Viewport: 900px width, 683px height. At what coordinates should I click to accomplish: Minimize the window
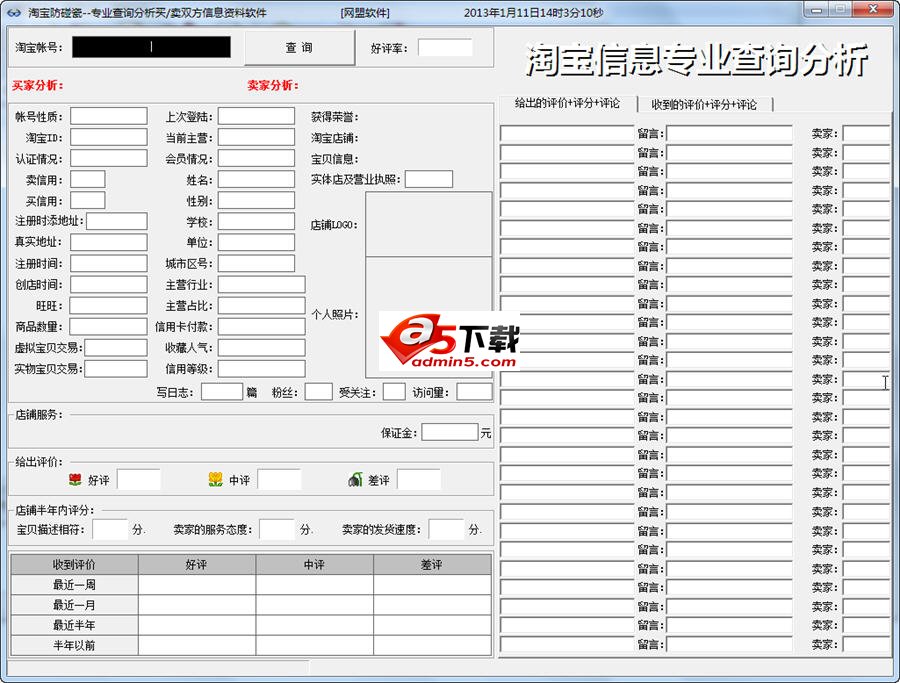click(x=816, y=10)
